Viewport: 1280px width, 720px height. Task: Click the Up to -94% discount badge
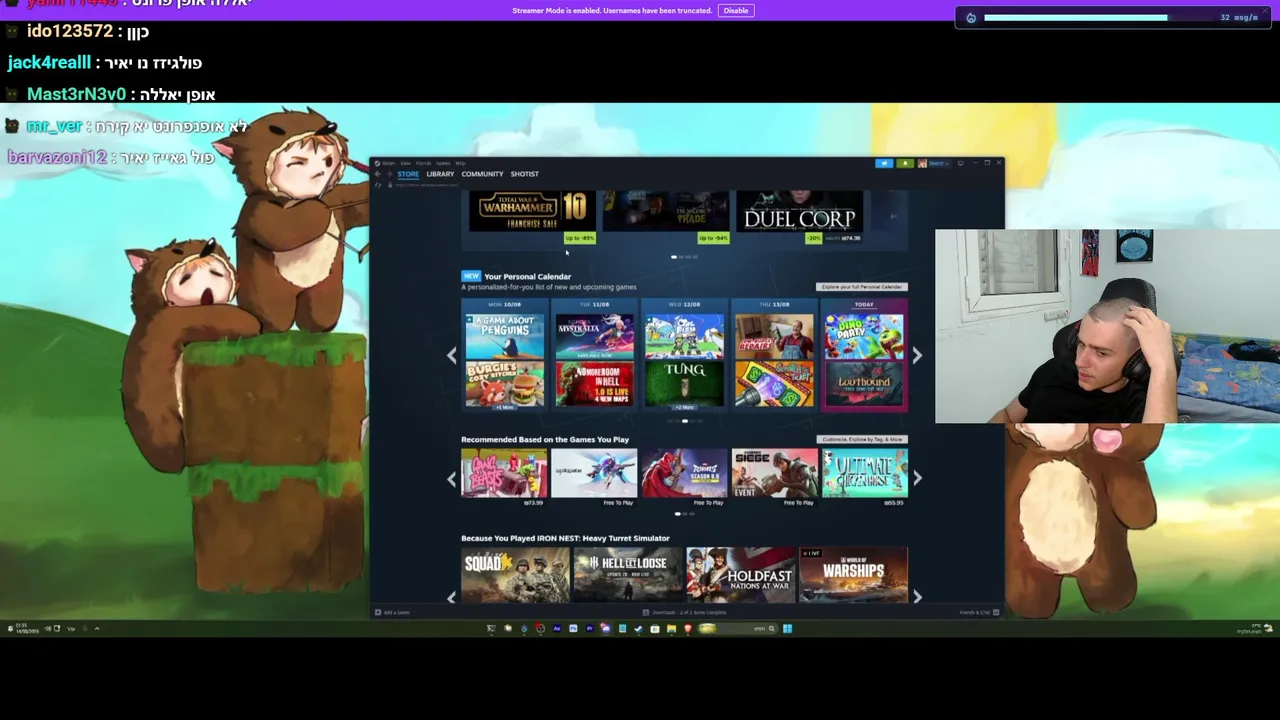713,238
